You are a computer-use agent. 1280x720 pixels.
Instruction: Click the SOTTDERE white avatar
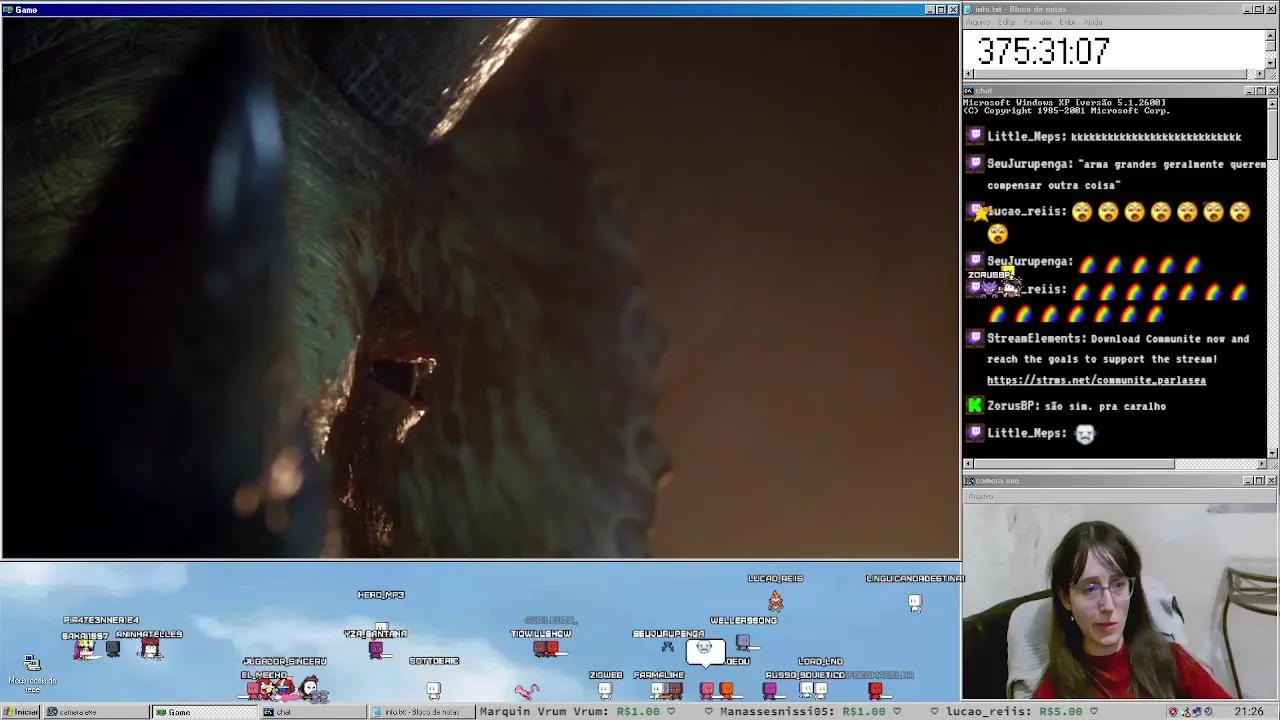click(433, 690)
